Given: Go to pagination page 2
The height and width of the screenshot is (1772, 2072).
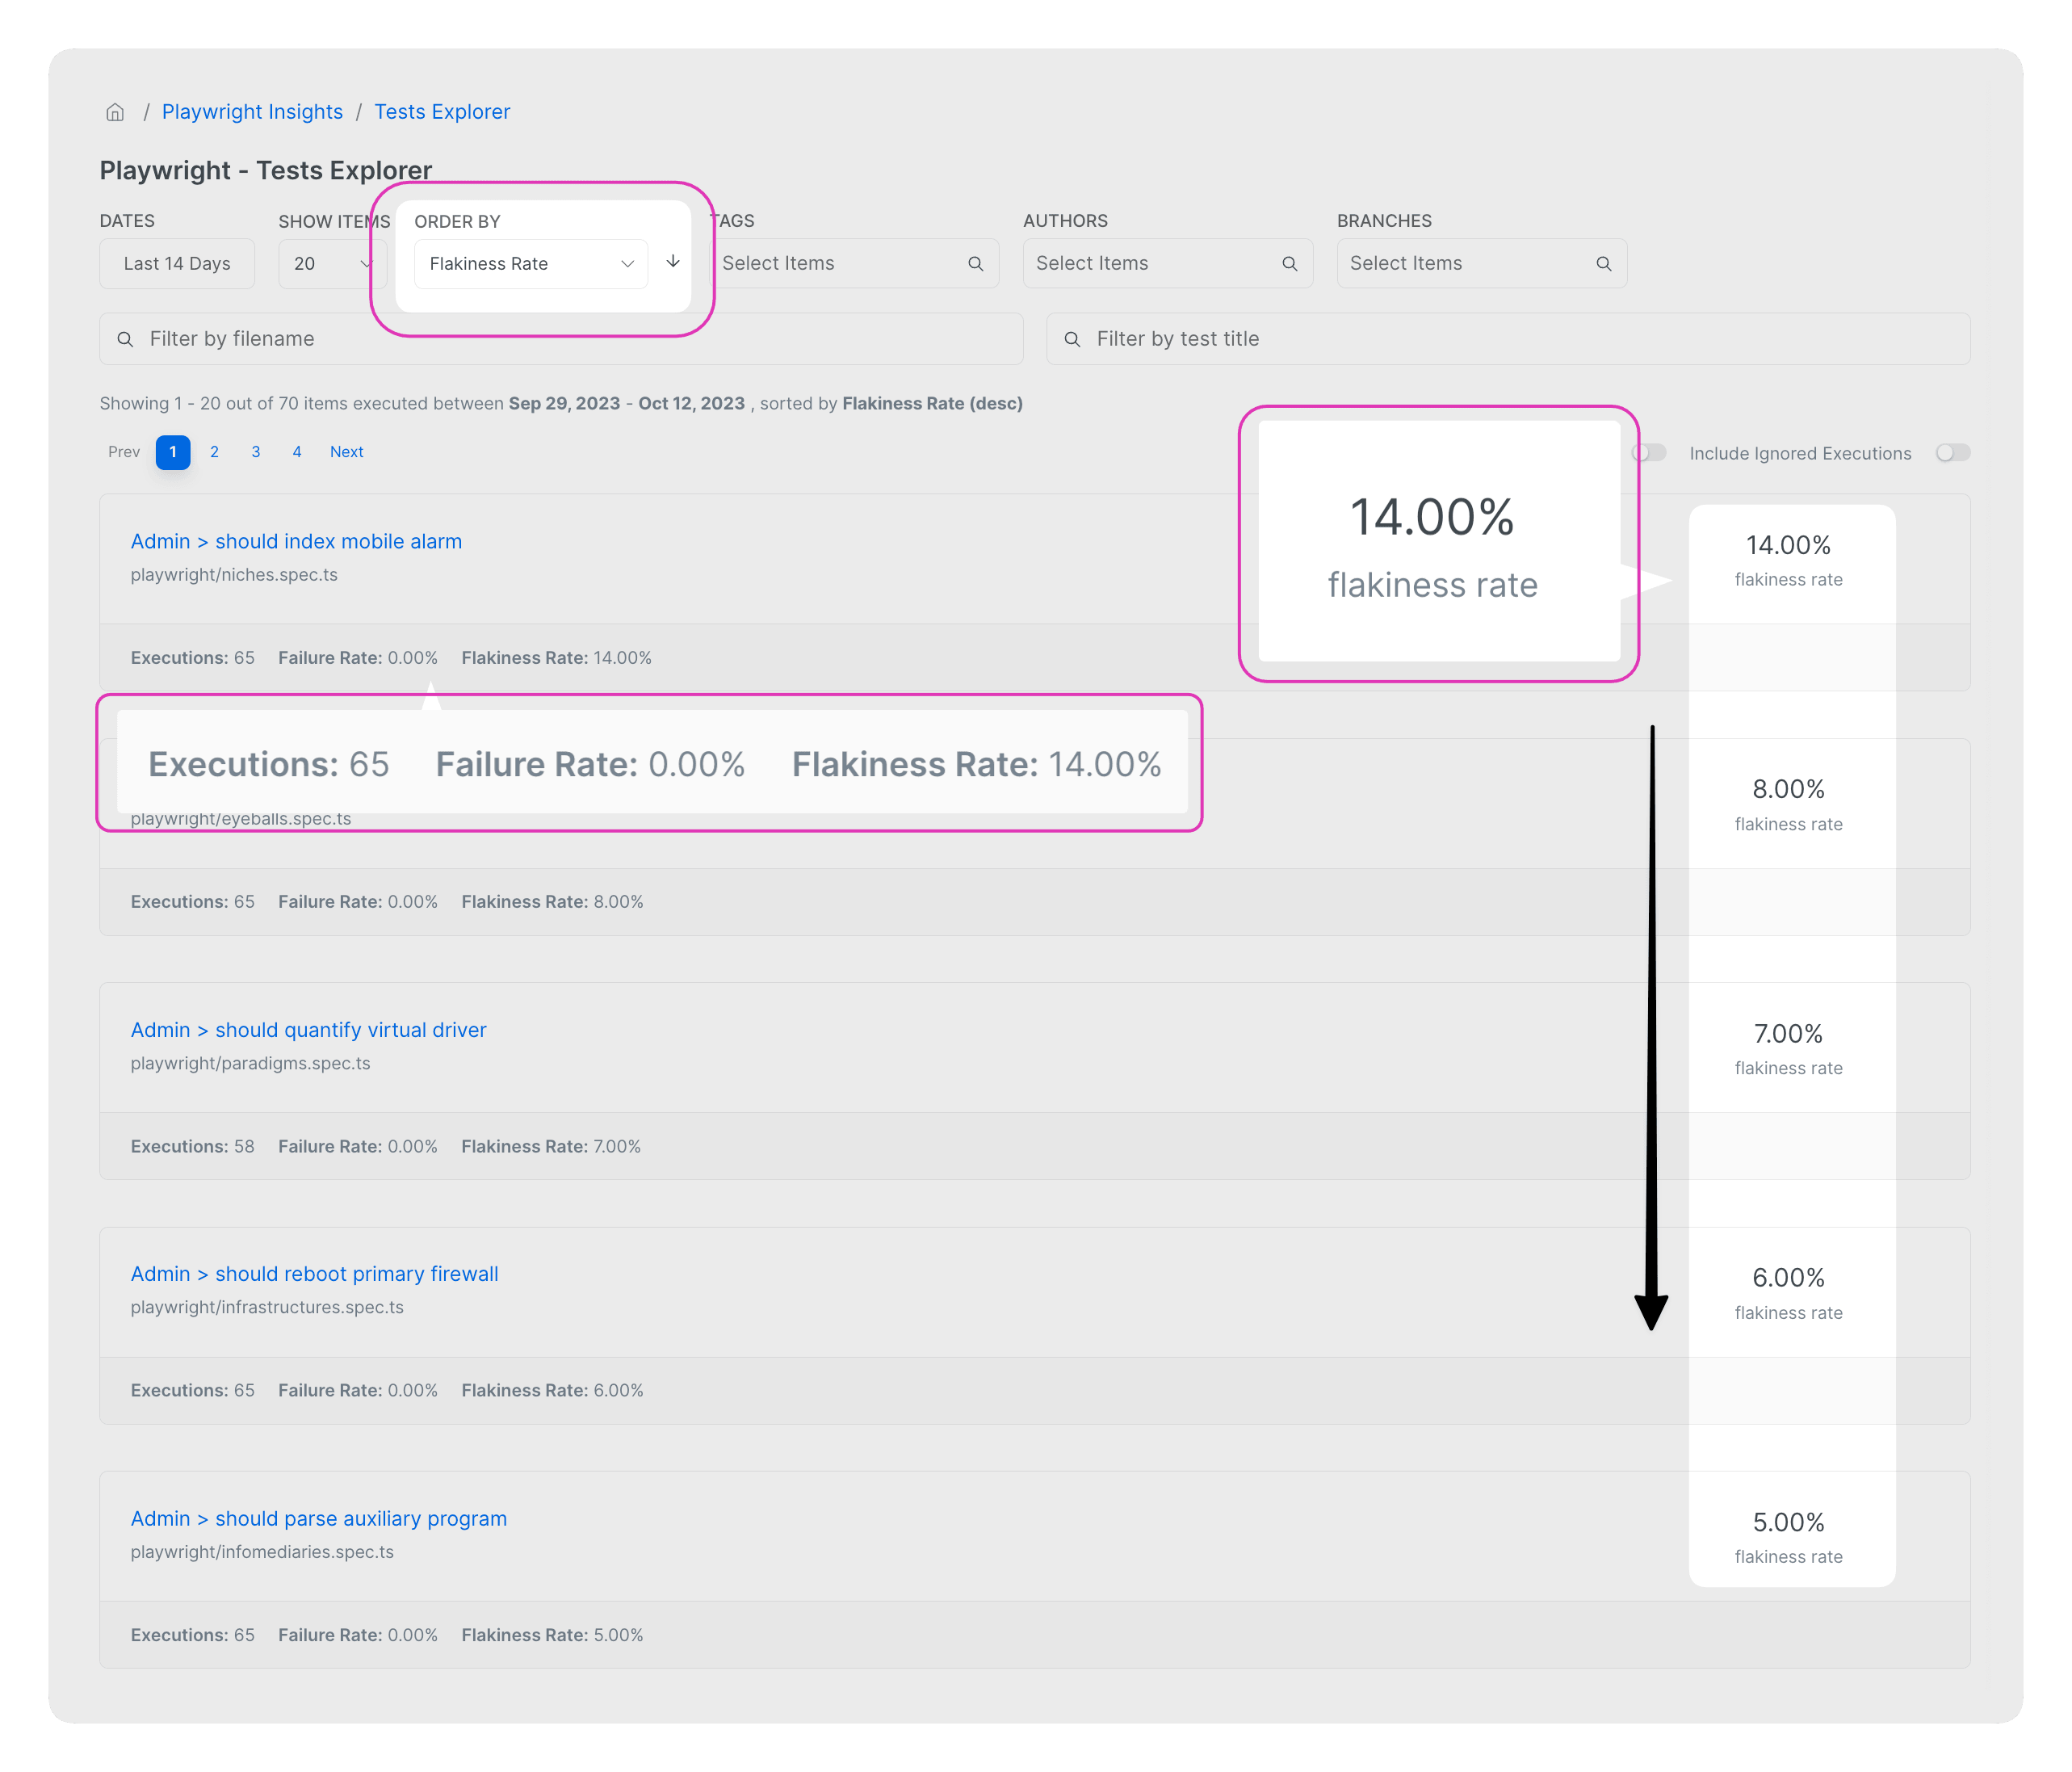Looking at the screenshot, I should [x=214, y=452].
